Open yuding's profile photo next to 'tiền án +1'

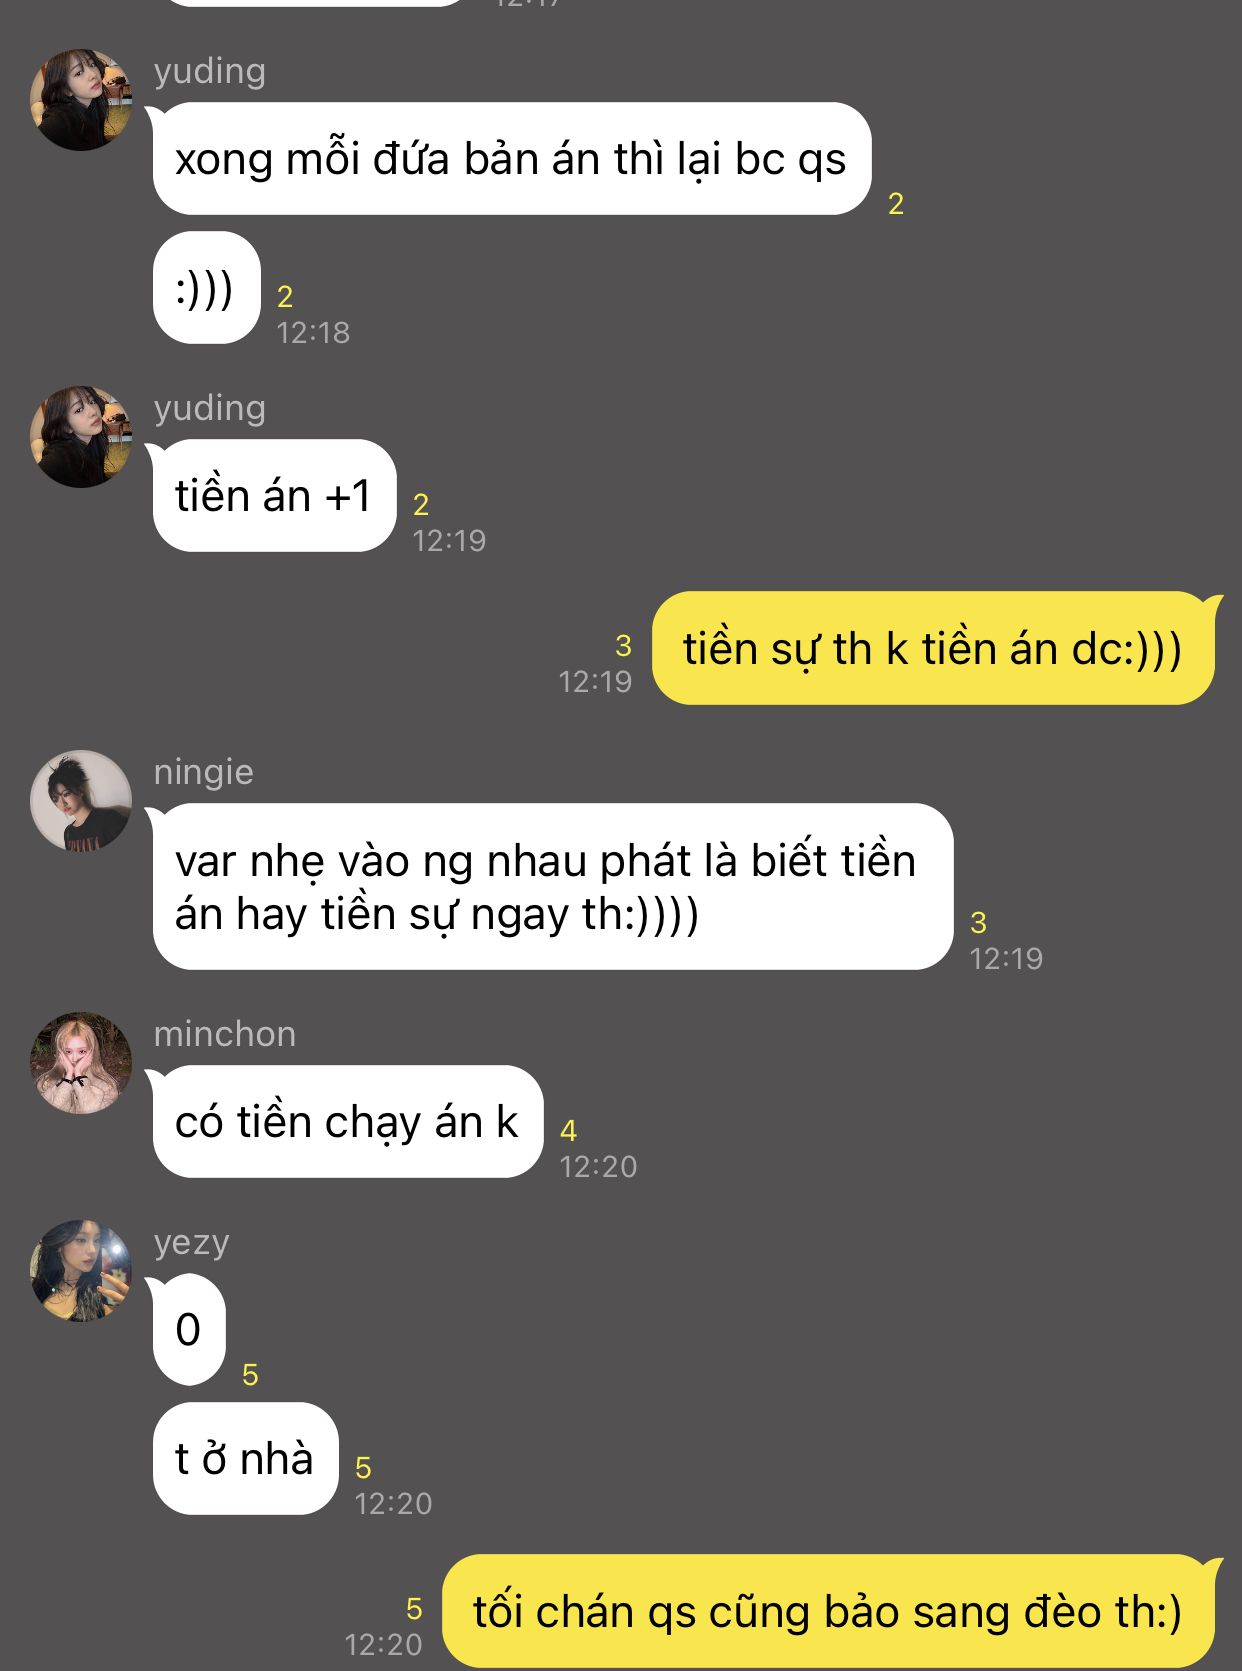click(x=81, y=437)
